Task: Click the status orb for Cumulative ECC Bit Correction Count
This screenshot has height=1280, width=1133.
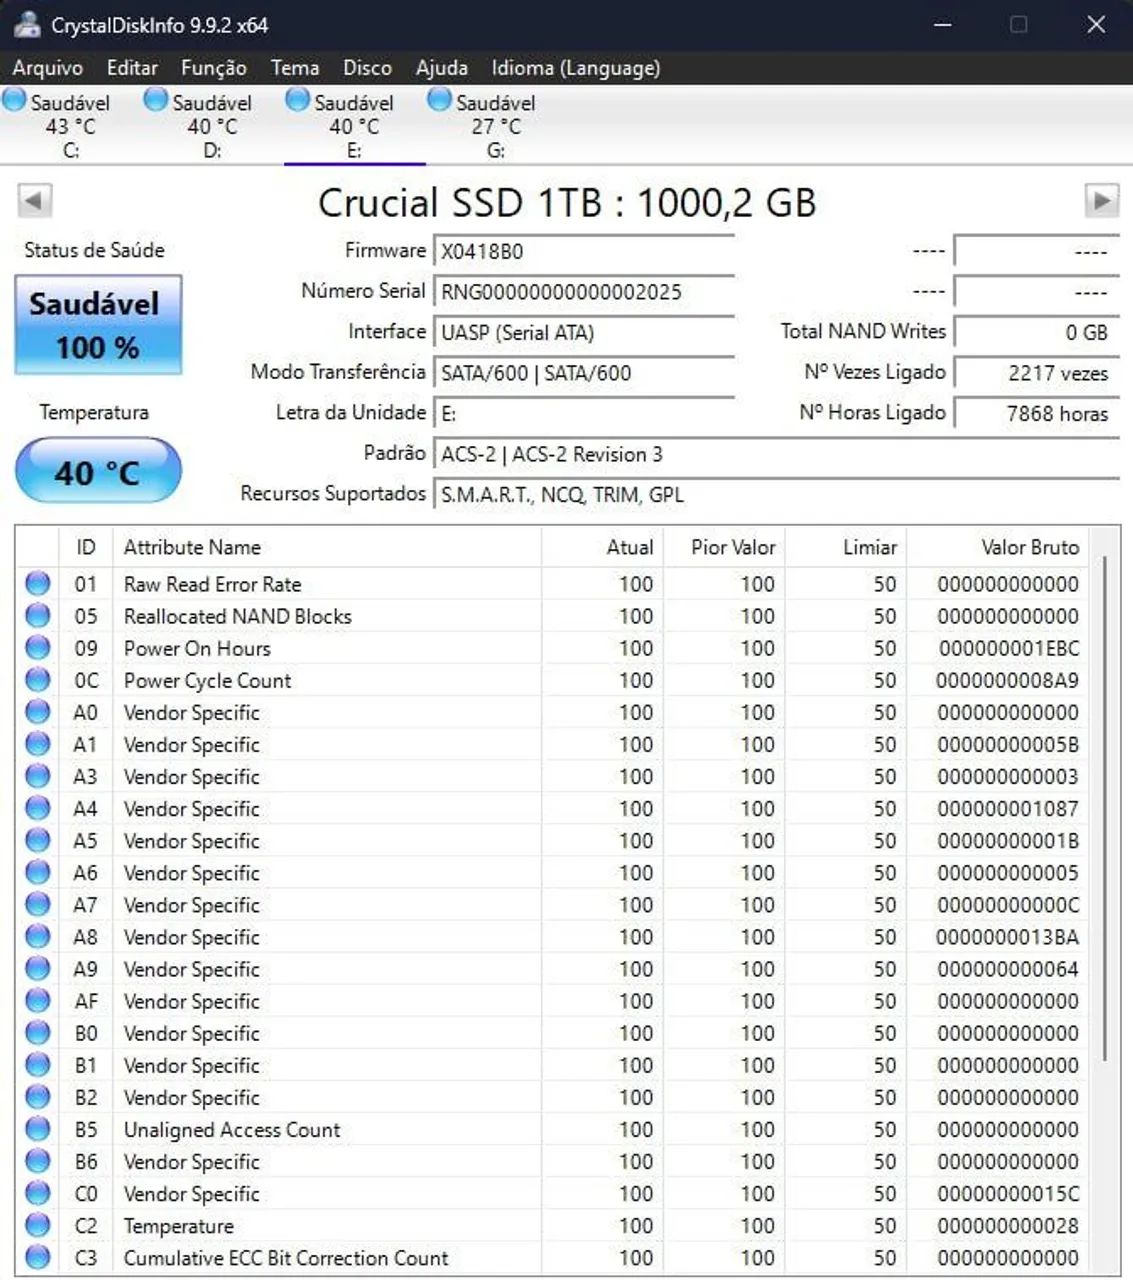Action: (x=38, y=1256)
